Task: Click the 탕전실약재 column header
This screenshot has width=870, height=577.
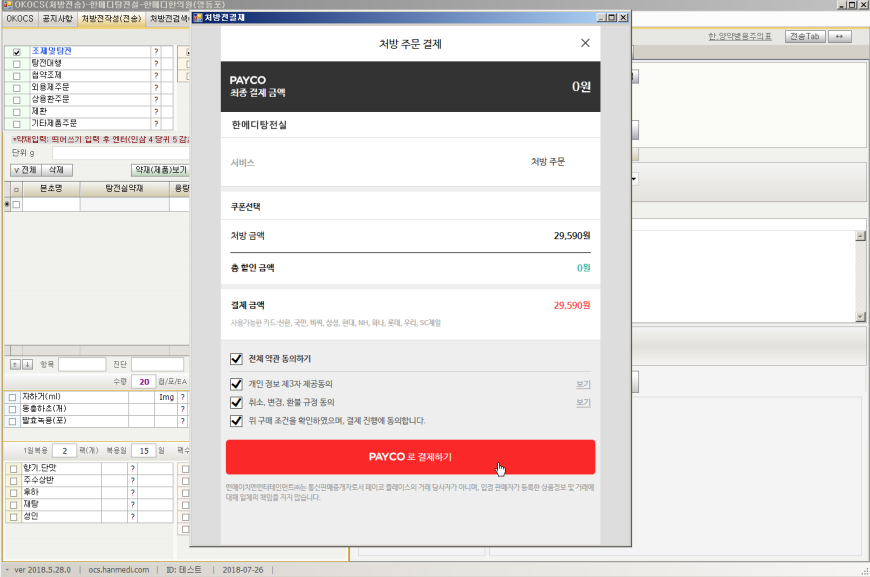Action: pyautogui.click(x=124, y=189)
